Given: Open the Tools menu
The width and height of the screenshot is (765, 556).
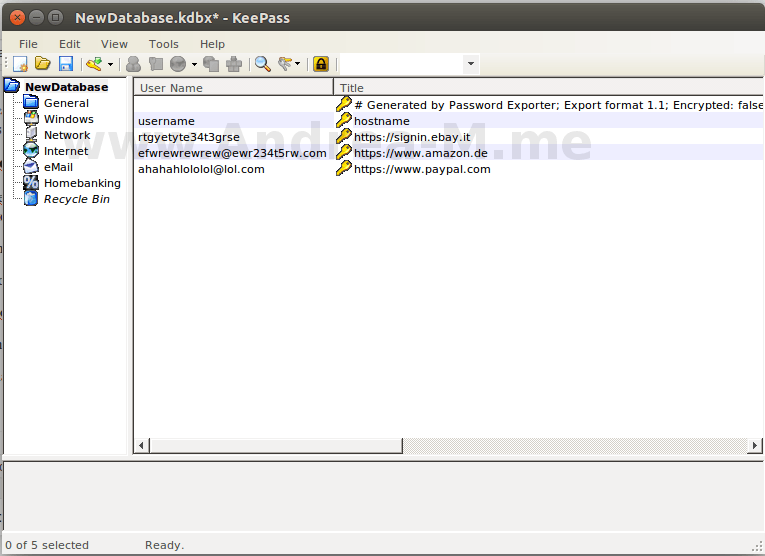Looking at the screenshot, I should pos(163,44).
